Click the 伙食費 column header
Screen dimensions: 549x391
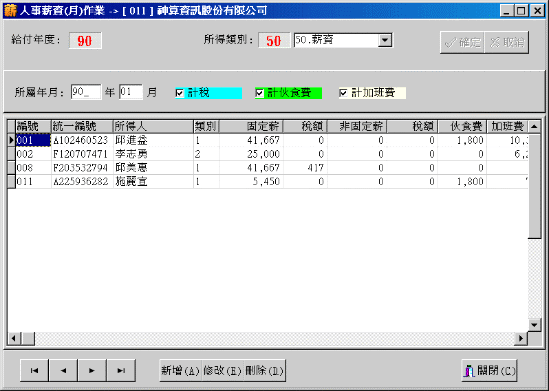(x=462, y=126)
